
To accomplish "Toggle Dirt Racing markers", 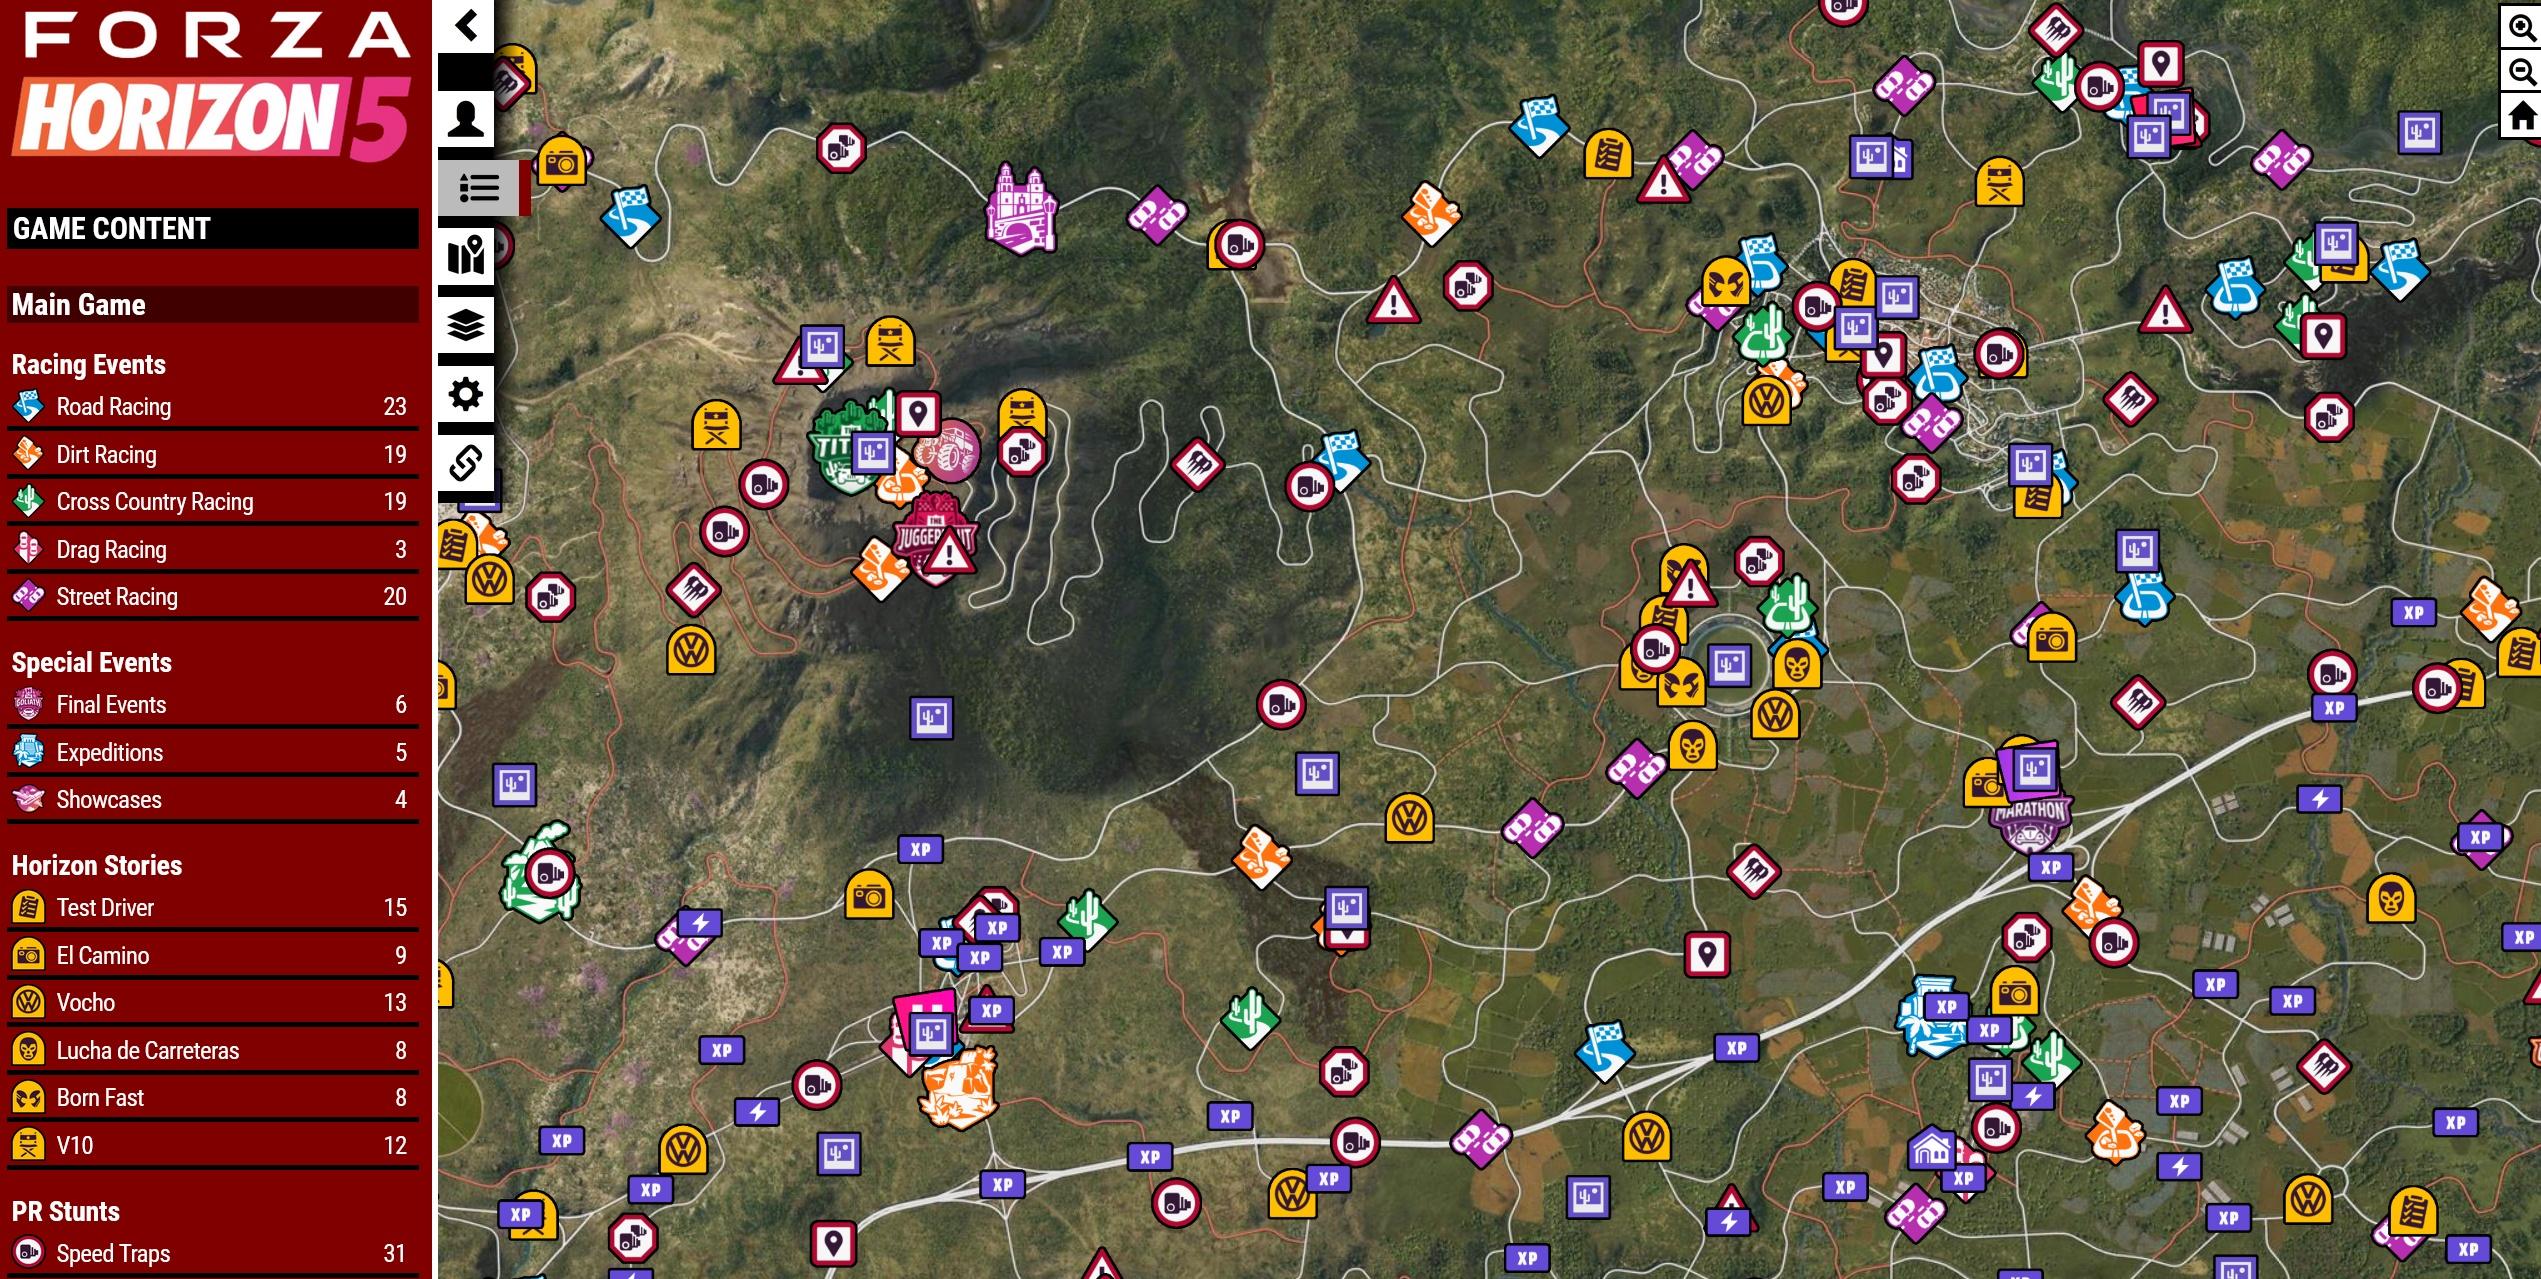I will [212, 455].
